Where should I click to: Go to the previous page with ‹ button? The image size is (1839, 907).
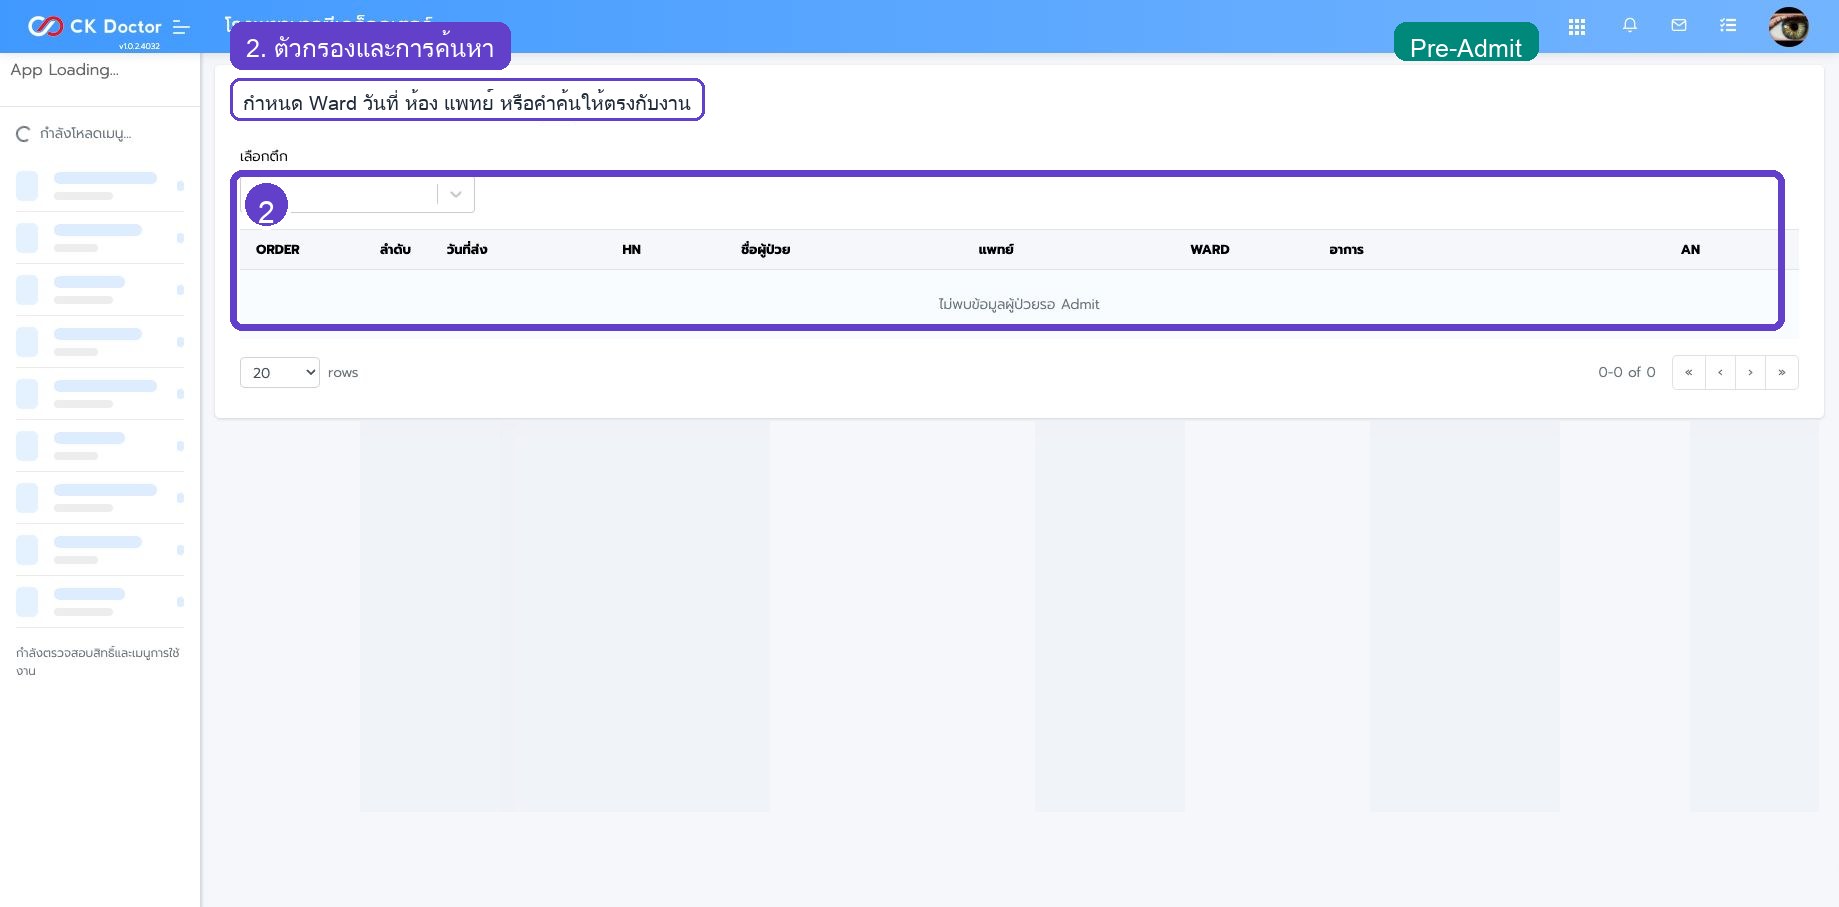1720,372
